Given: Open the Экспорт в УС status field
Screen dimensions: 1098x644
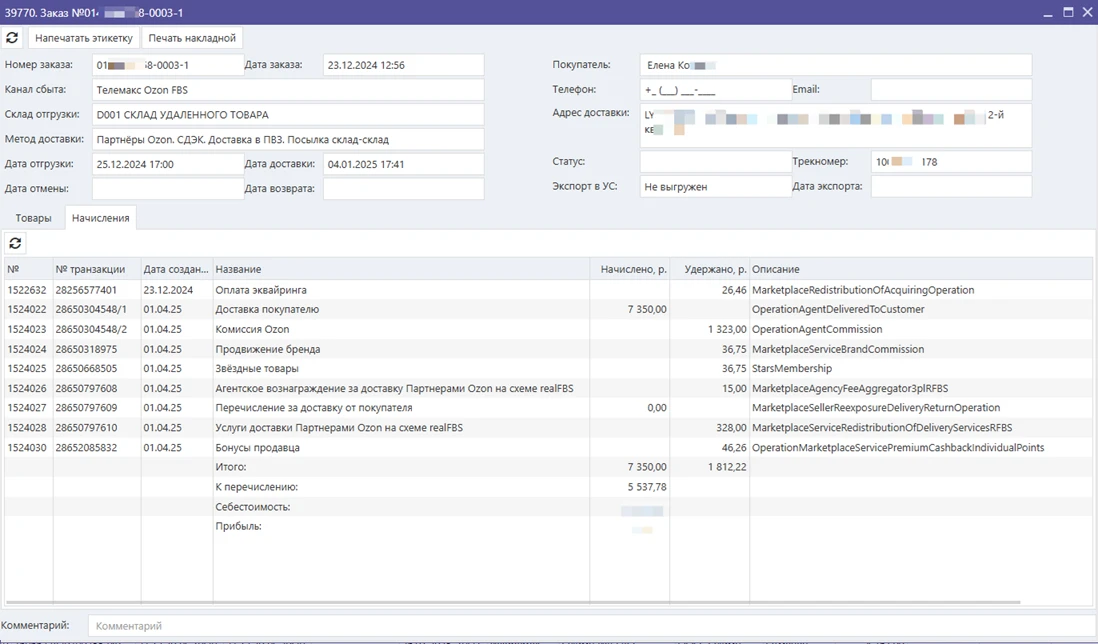Looking at the screenshot, I should tap(713, 185).
